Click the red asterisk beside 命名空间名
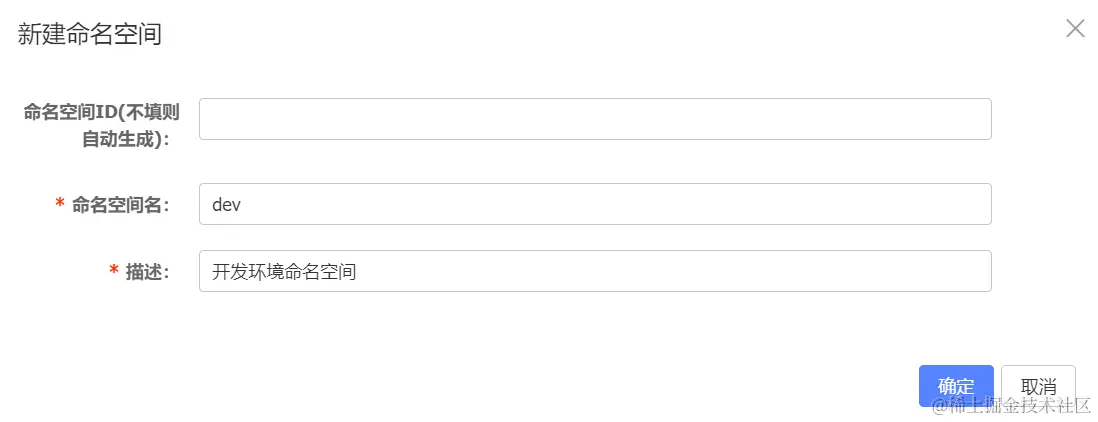 click(x=60, y=204)
